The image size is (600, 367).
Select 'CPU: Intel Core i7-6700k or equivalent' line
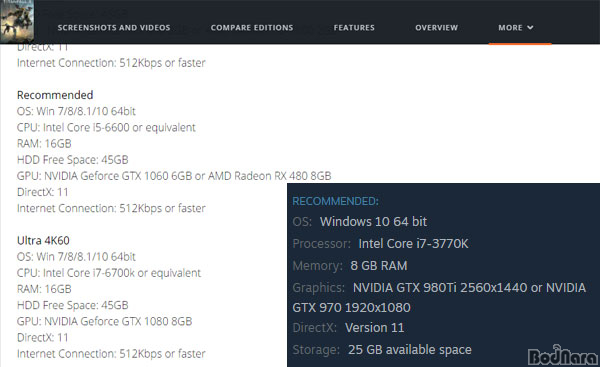pyautogui.click(x=109, y=273)
